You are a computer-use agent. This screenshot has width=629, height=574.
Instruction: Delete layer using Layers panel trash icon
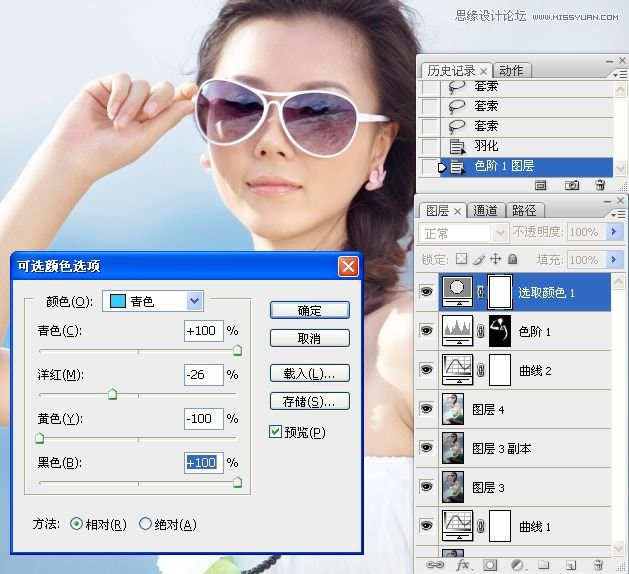[x=598, y=565]
